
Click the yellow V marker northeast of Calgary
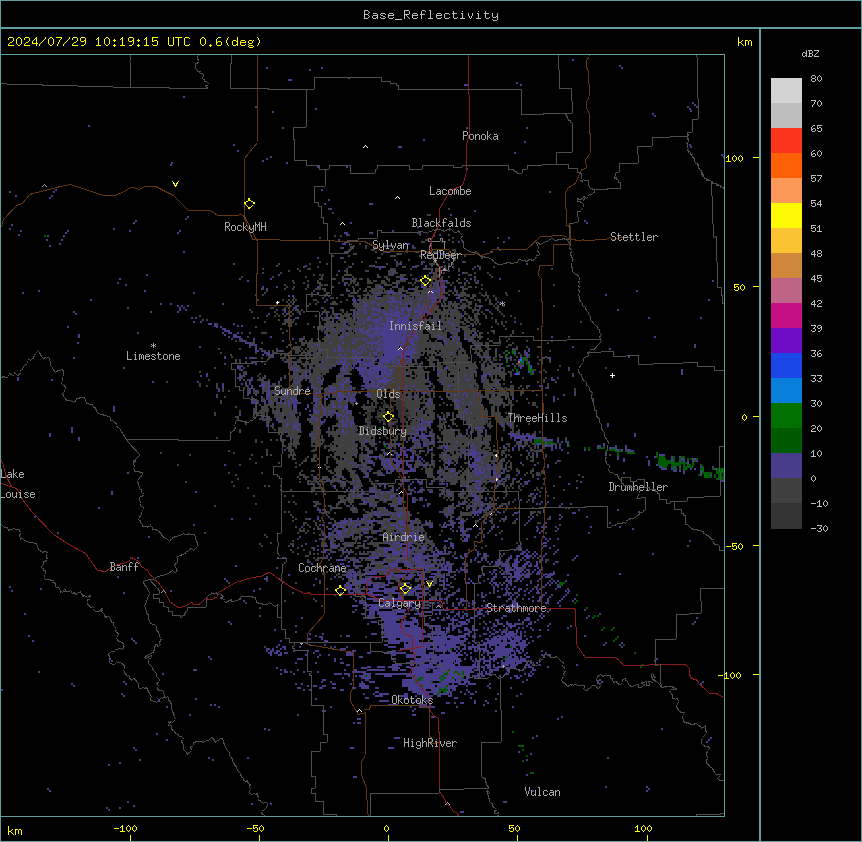429,584
